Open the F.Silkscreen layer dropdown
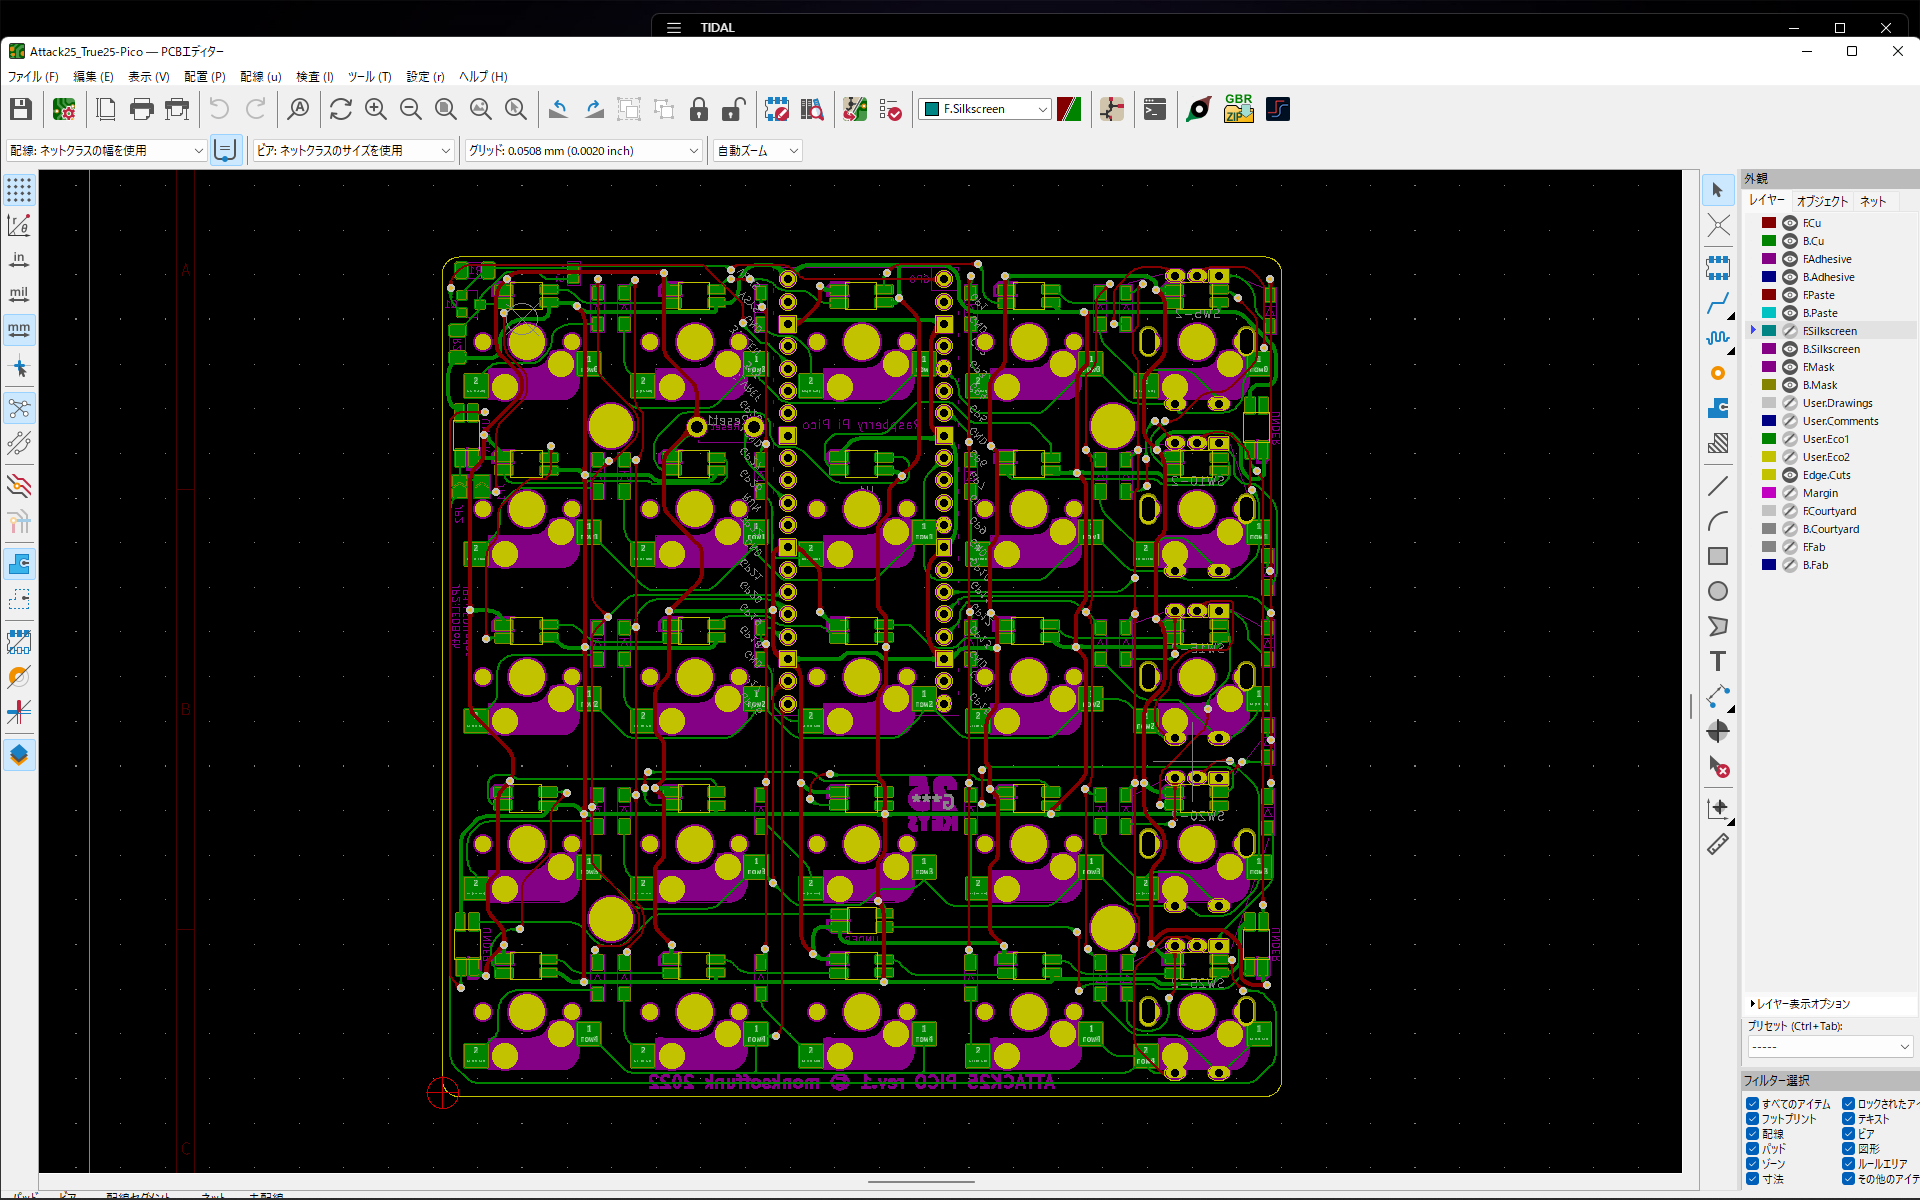 pos(985,109)
